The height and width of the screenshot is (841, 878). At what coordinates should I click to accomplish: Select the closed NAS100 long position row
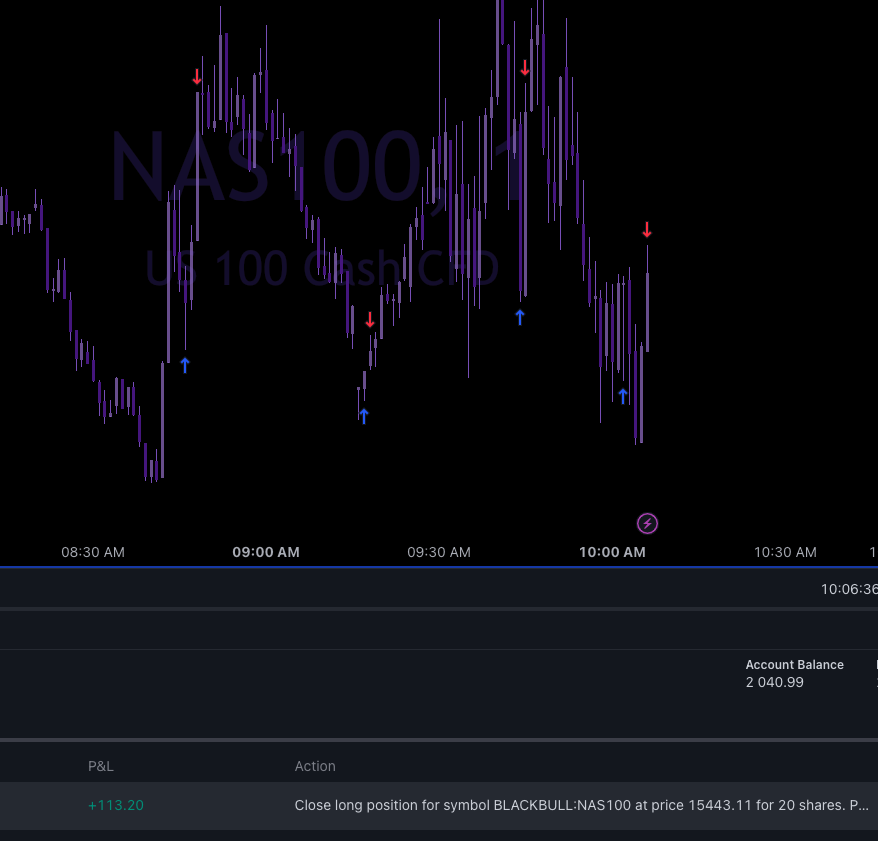(x=500, y=805)
